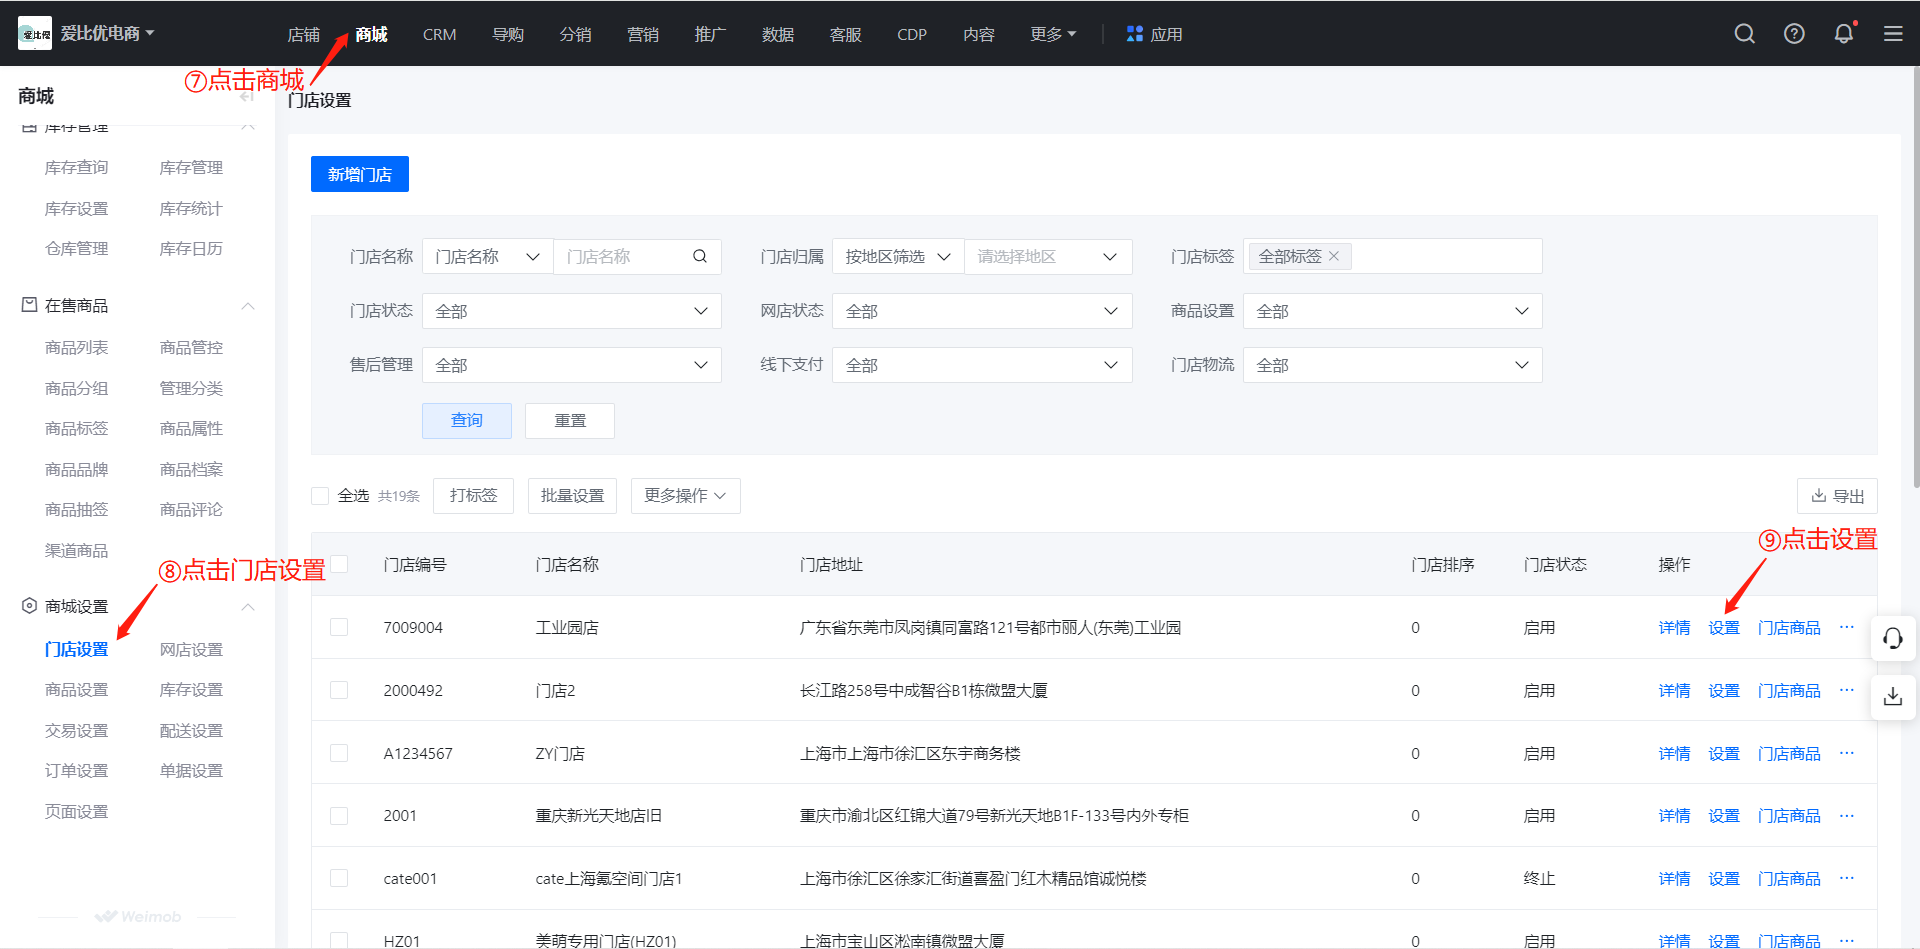Select the row checkbox for 工业园店
The image size is (1920, 949).
[x=339, y=627]
